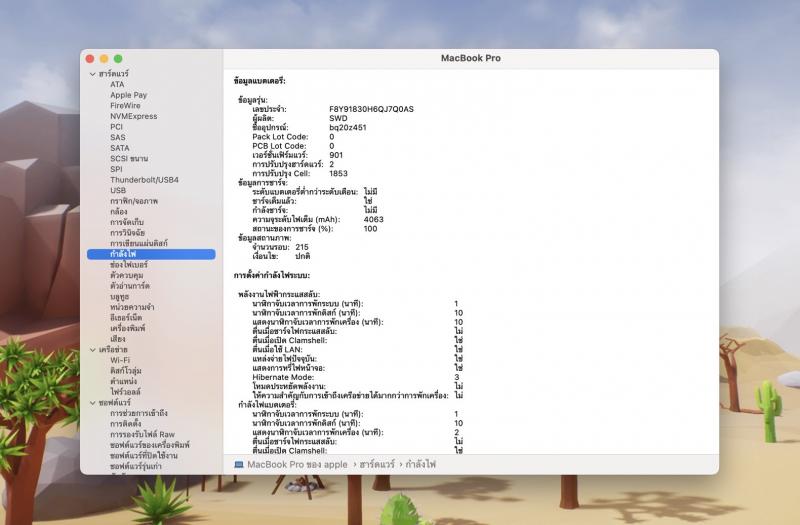Select ATA in the sidebar
The height and width of the screenshot is (525, 800).
coord(117,84)
